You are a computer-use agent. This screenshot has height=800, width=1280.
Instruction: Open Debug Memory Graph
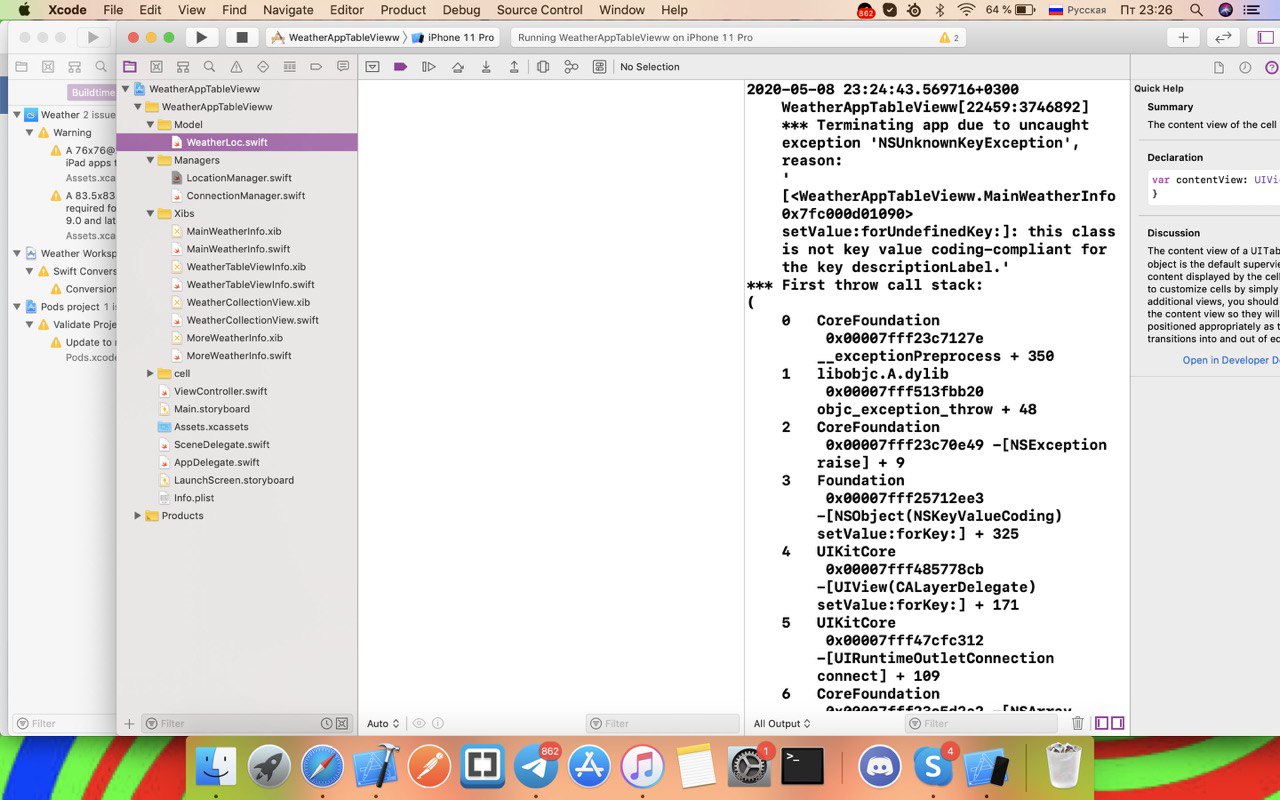571,67
